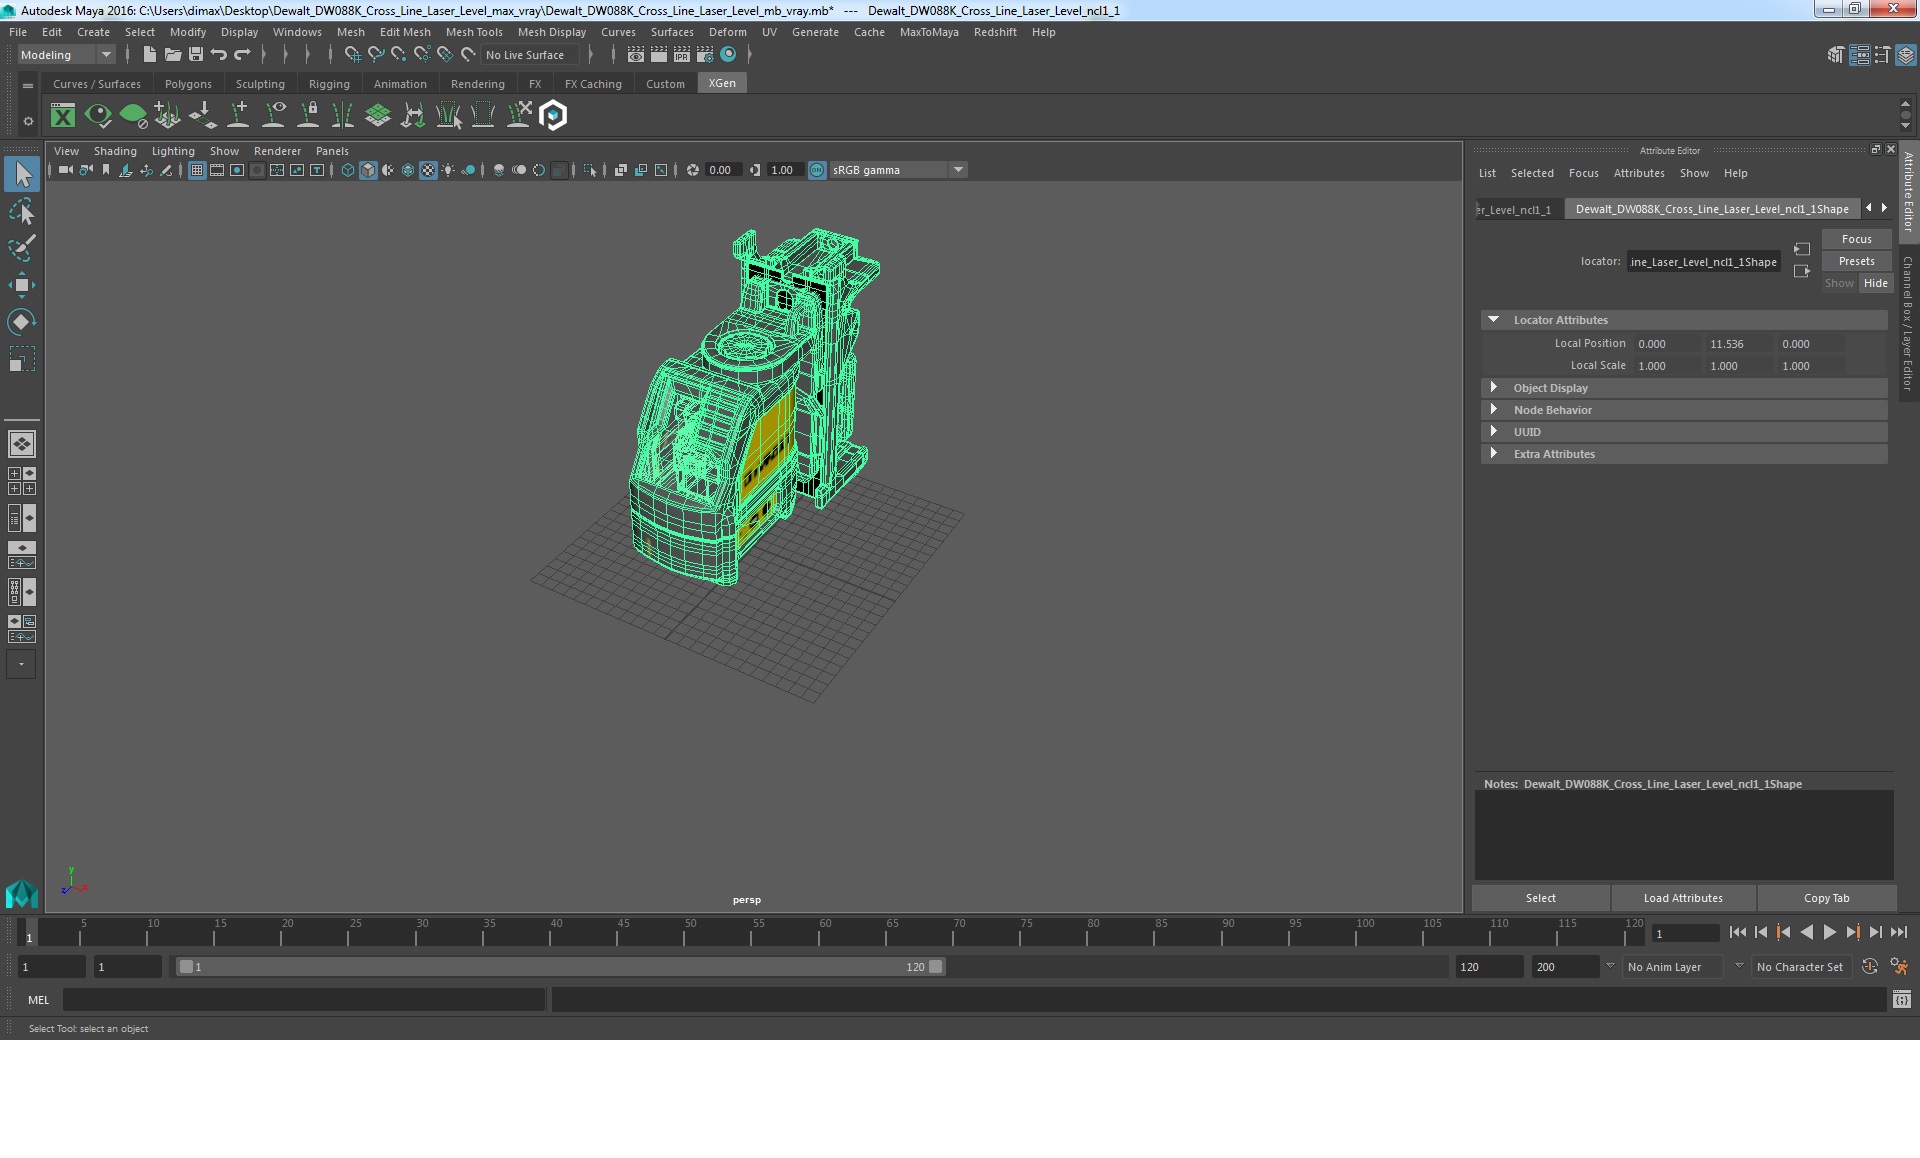Open the Mesh Tools menu
Viewport: 1920px width, 1158px height.
474,32
